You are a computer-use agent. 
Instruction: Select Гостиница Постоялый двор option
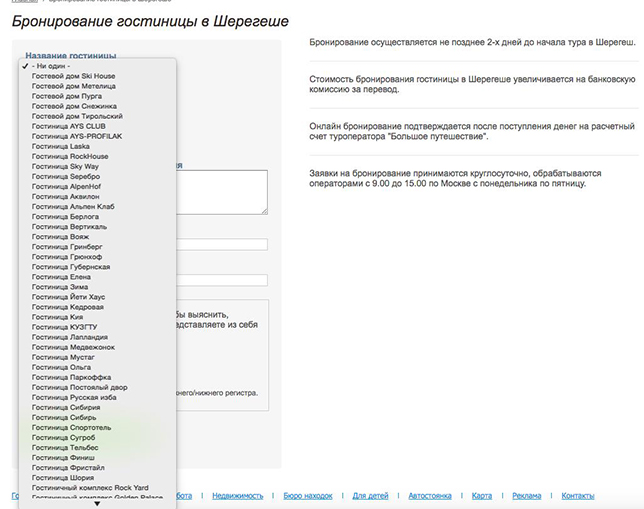97,388
